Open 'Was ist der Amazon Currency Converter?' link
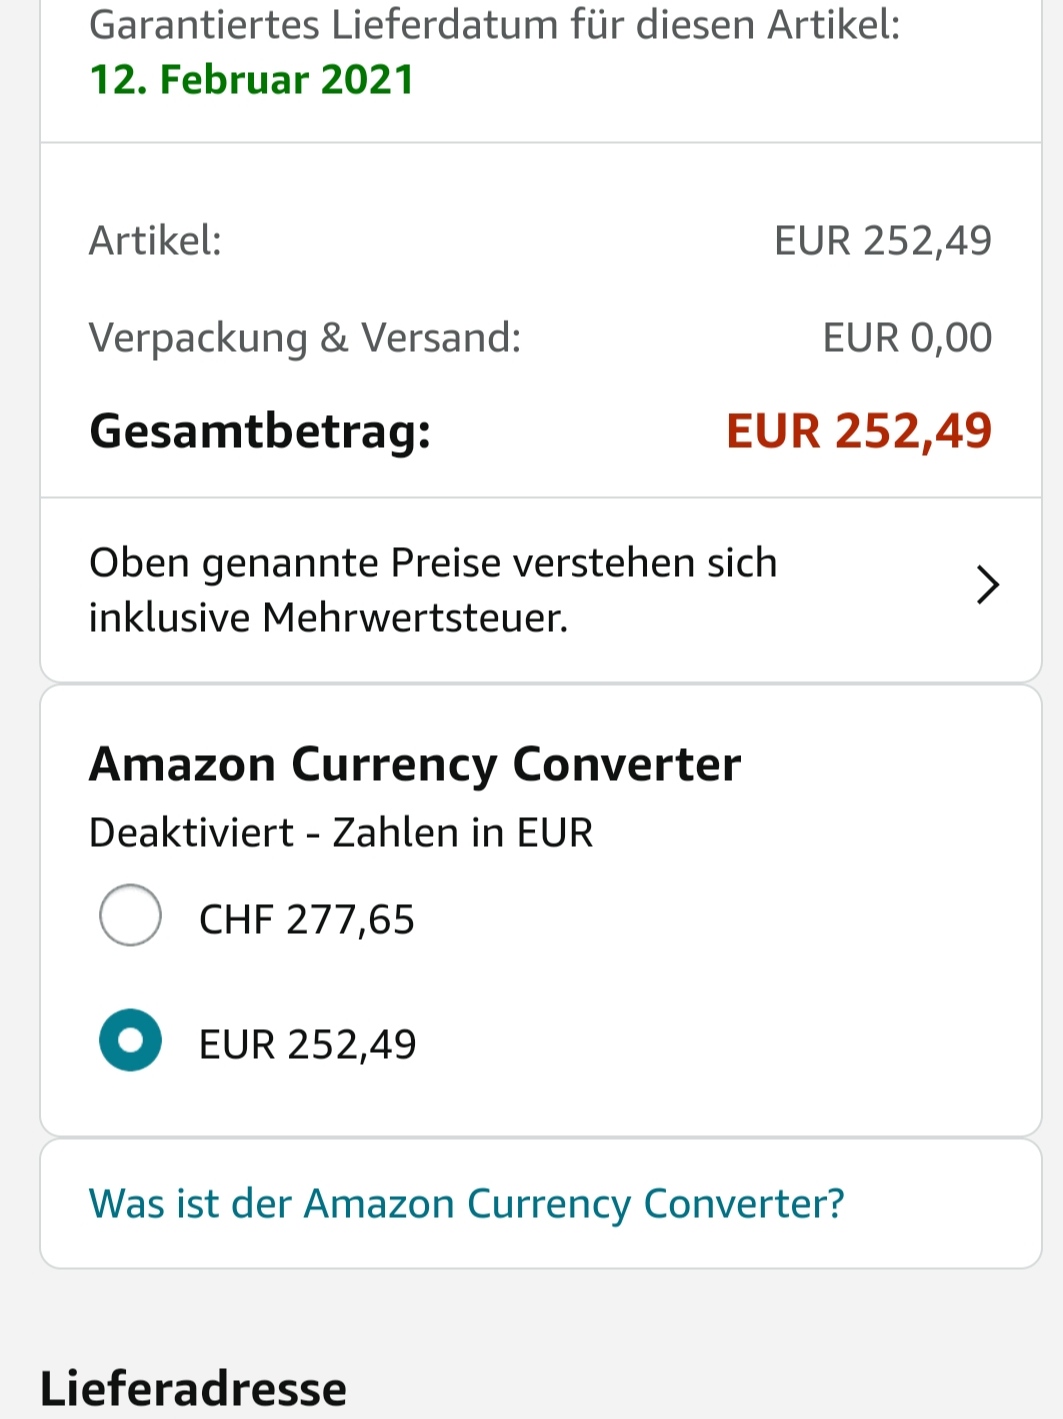1063x1419 pixels. (466, 1204)
